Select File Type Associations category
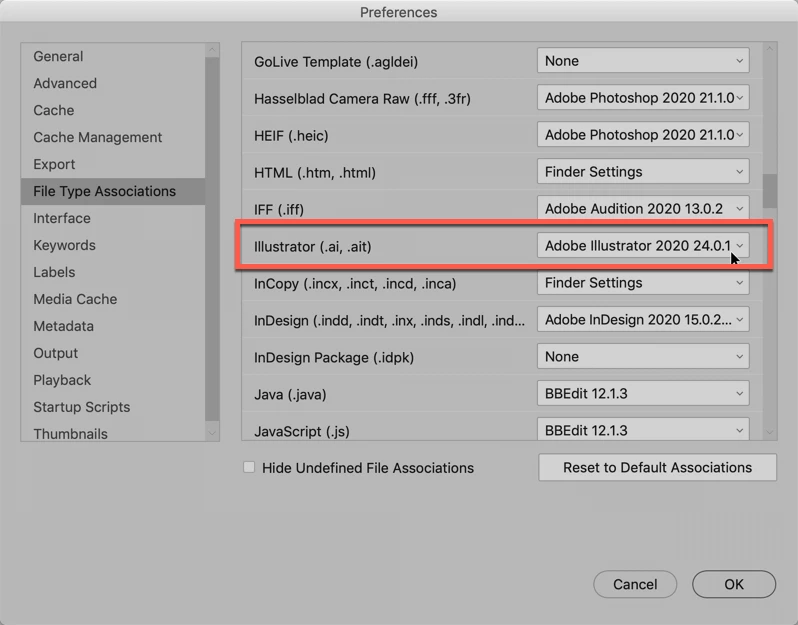The width and height of the screenshot is (798, 625). (x=113, y=191)
